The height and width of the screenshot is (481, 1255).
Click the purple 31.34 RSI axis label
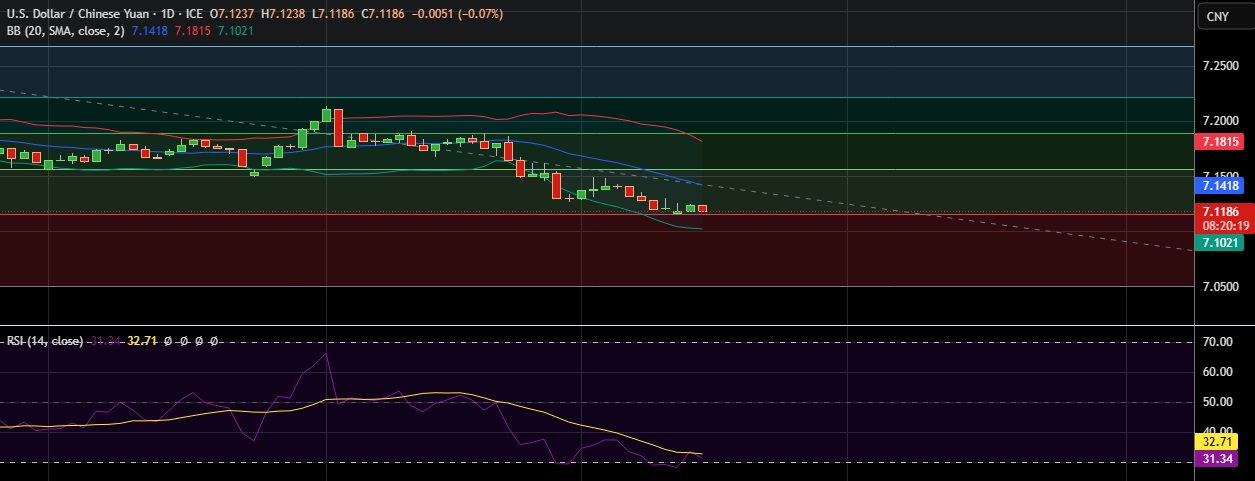[1216, 458]
